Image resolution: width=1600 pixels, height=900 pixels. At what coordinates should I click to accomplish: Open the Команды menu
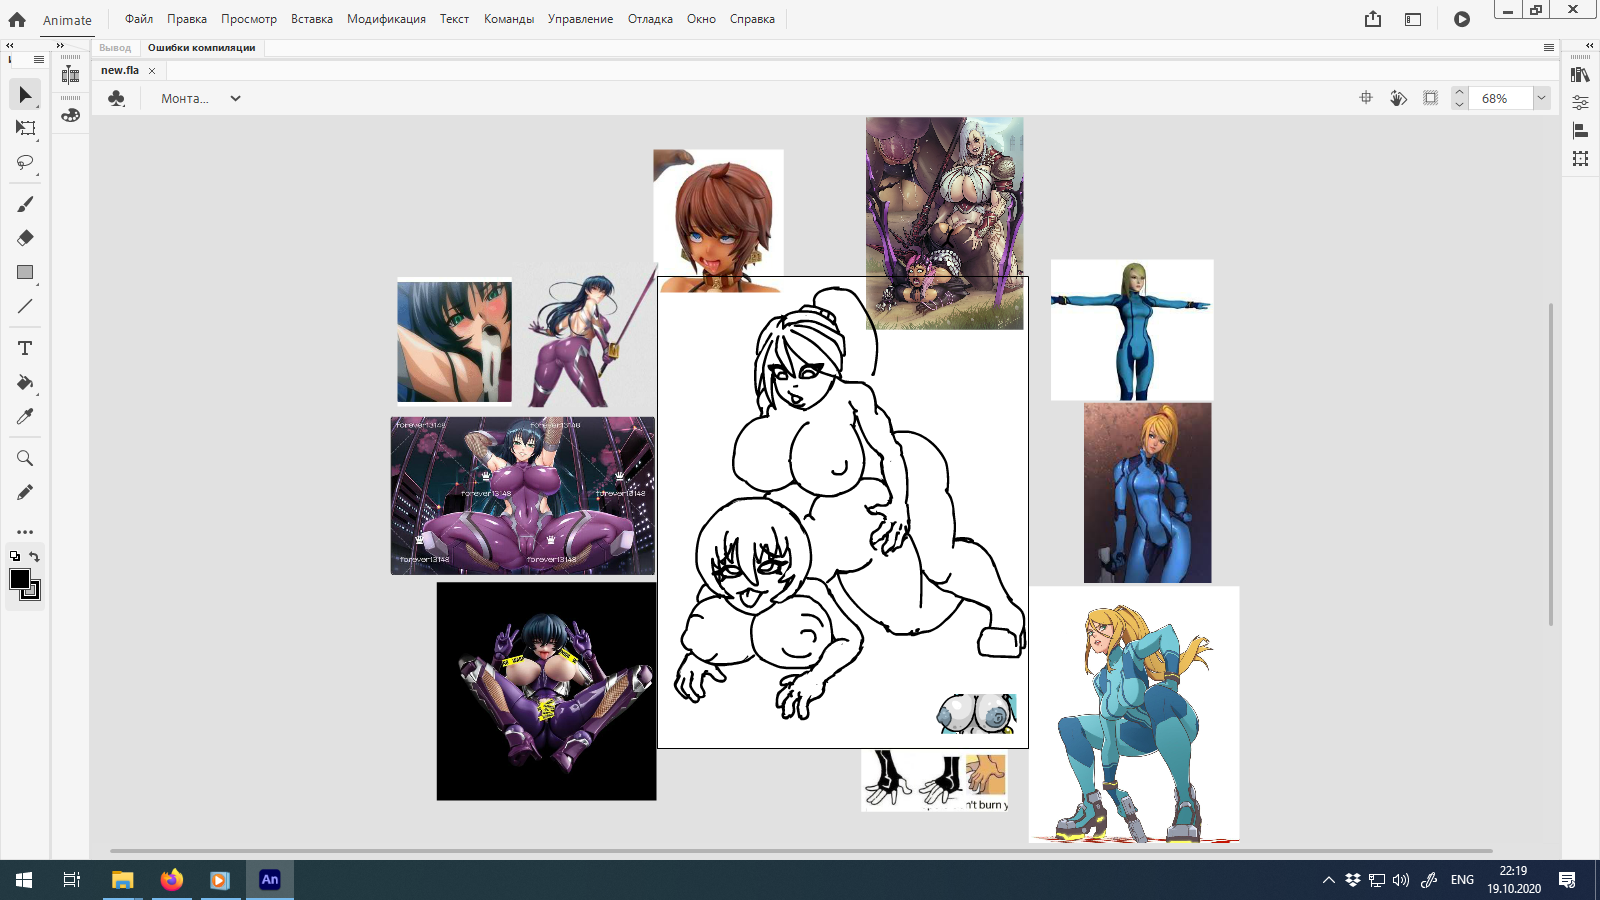click(x=509, y=19)
